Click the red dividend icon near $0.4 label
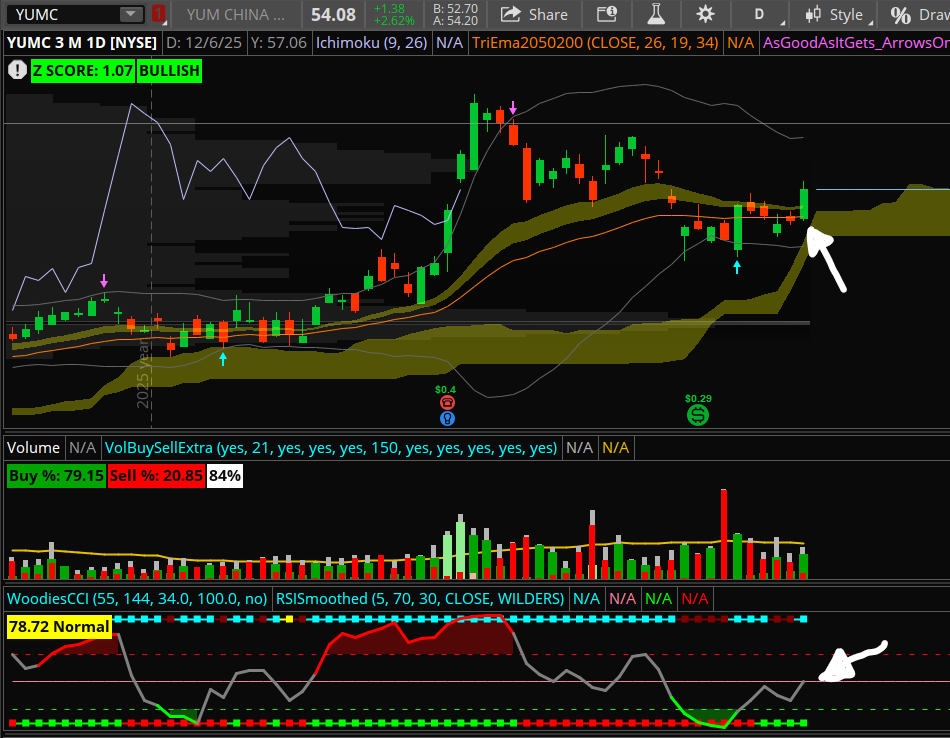Screen dimensions: 950x738 447,402
